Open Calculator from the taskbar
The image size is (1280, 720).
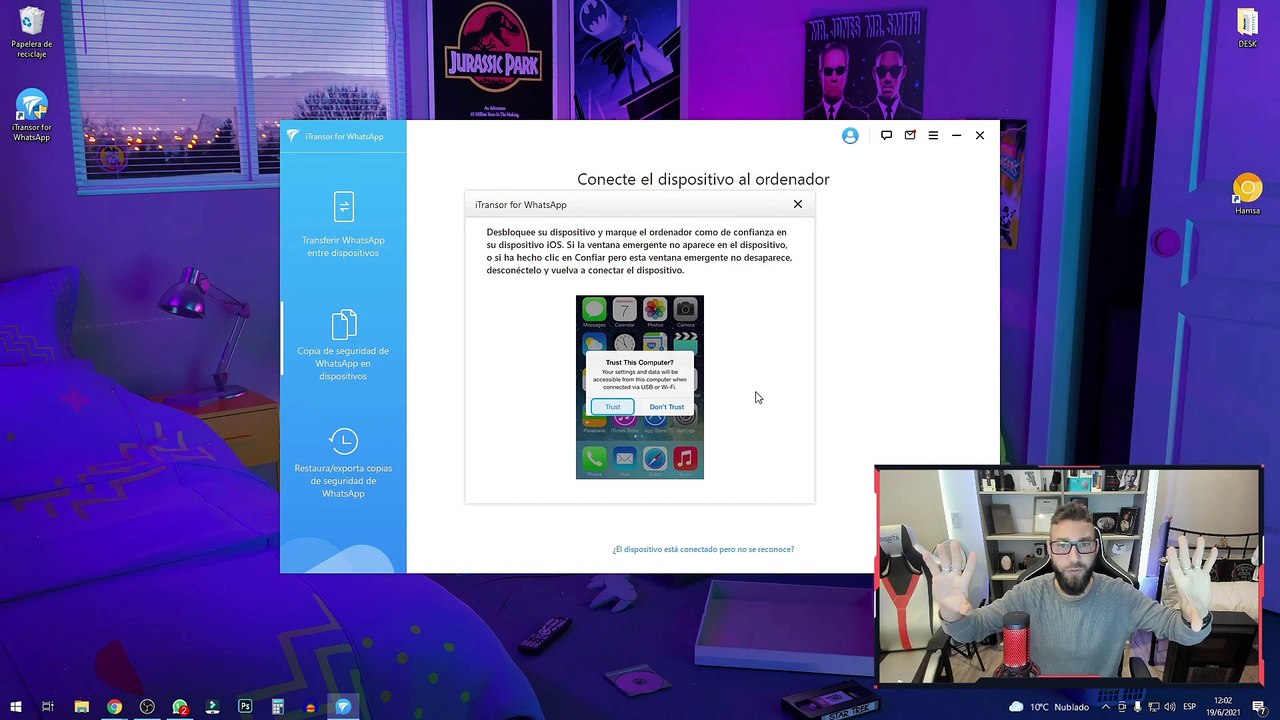click(x=278, y=707)
